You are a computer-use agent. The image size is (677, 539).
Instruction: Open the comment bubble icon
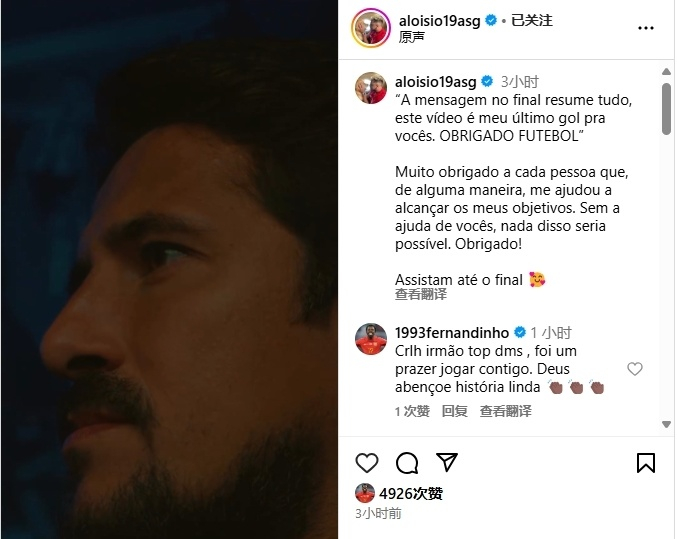point(407,463)
